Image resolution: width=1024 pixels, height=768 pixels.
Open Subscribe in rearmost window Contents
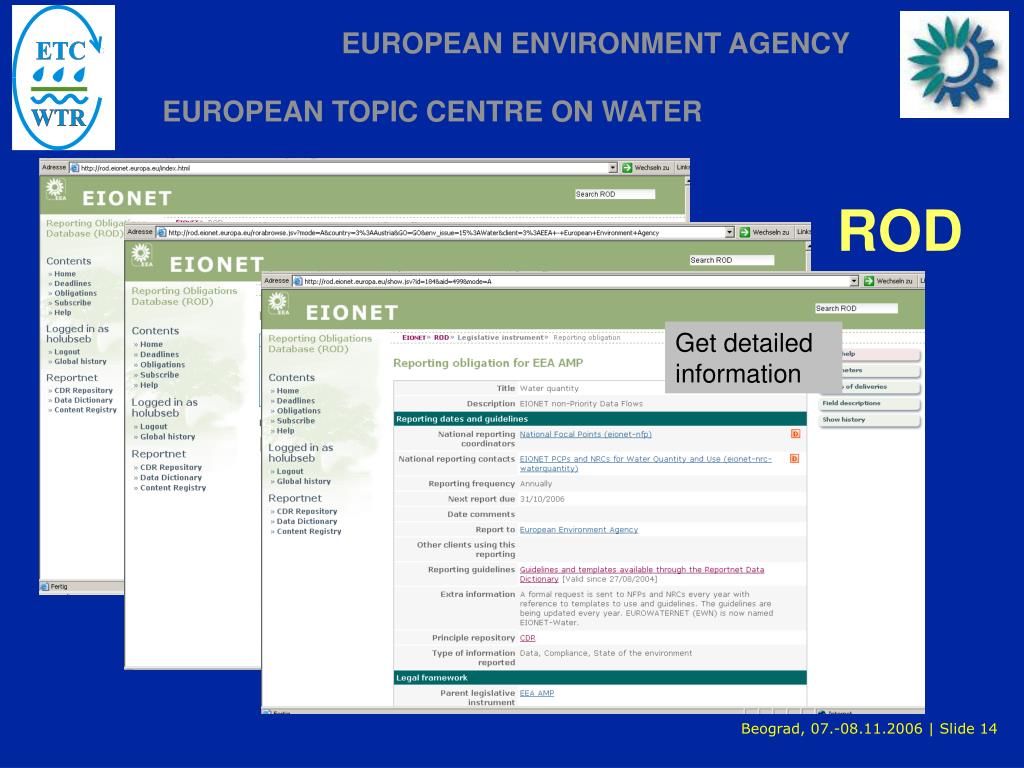72,303
